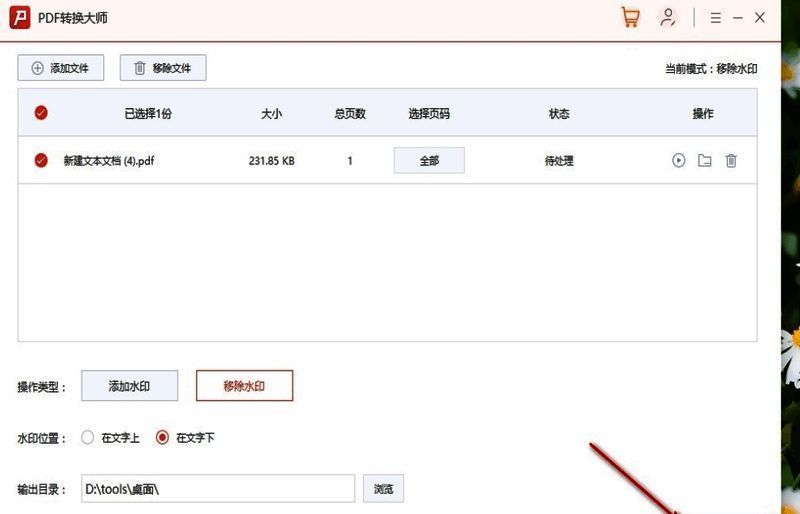Click the 大小 column header

[x=271, y=113]
